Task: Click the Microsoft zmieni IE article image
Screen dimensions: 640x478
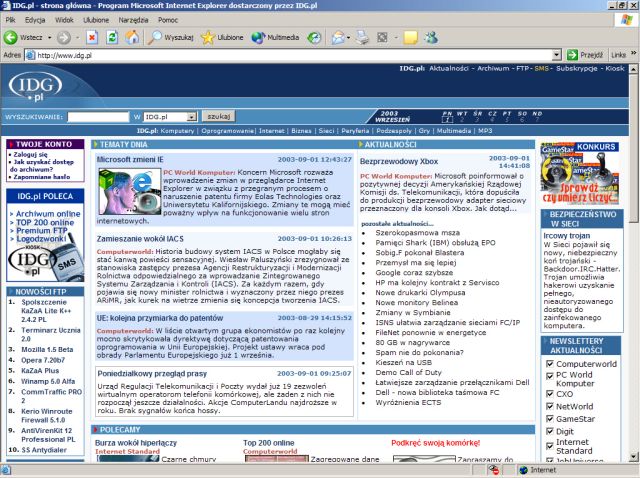Action: tap(130, 191)
